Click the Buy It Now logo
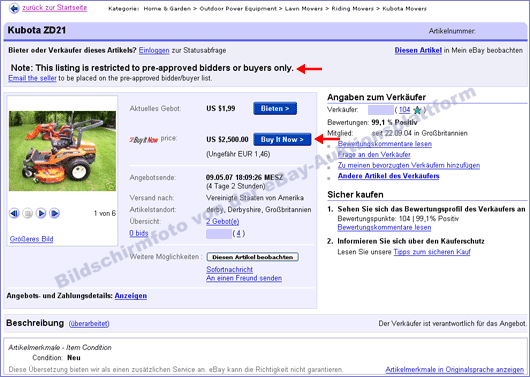Viewport: 530px width, 377px height. 144,140
